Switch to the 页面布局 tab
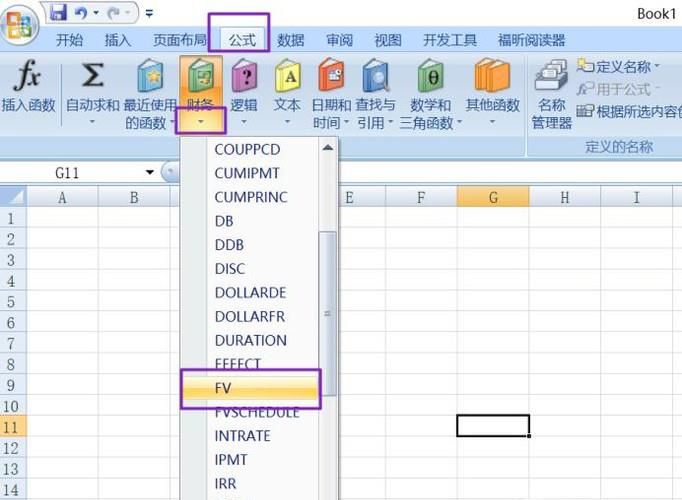The width and height of the screenshot is (682, 500). pos(180,40)
